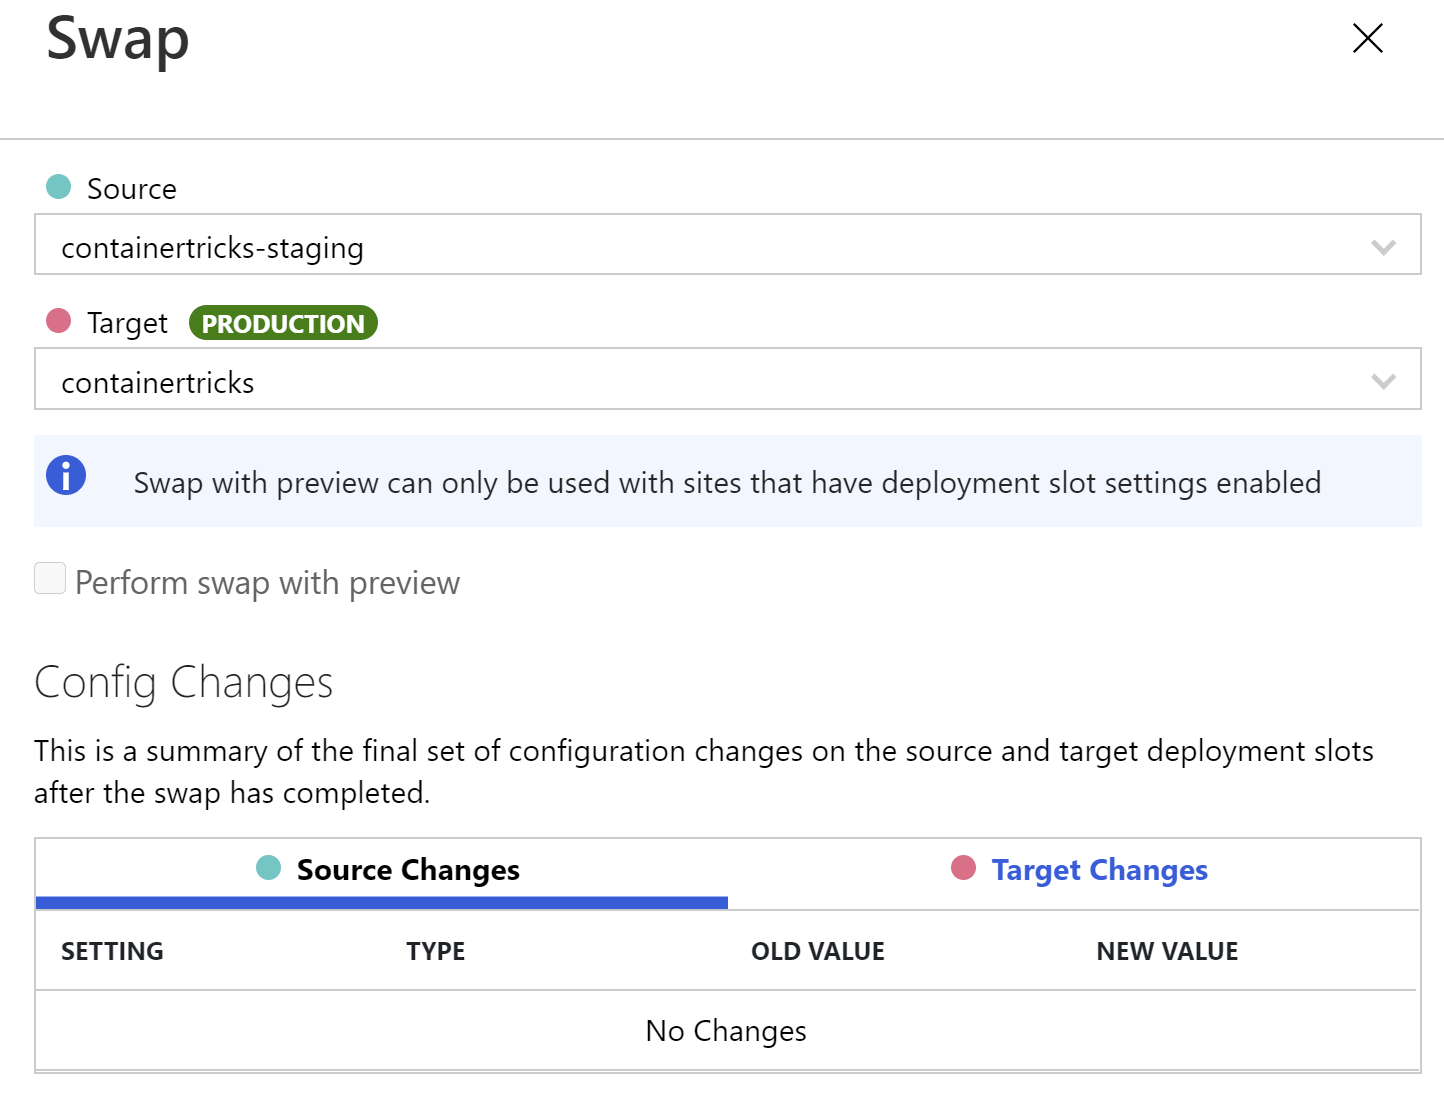Screen dimensions: 1444x1113
Task: Click the green PRODUCTION badge
Action: (x=283, y=323)
